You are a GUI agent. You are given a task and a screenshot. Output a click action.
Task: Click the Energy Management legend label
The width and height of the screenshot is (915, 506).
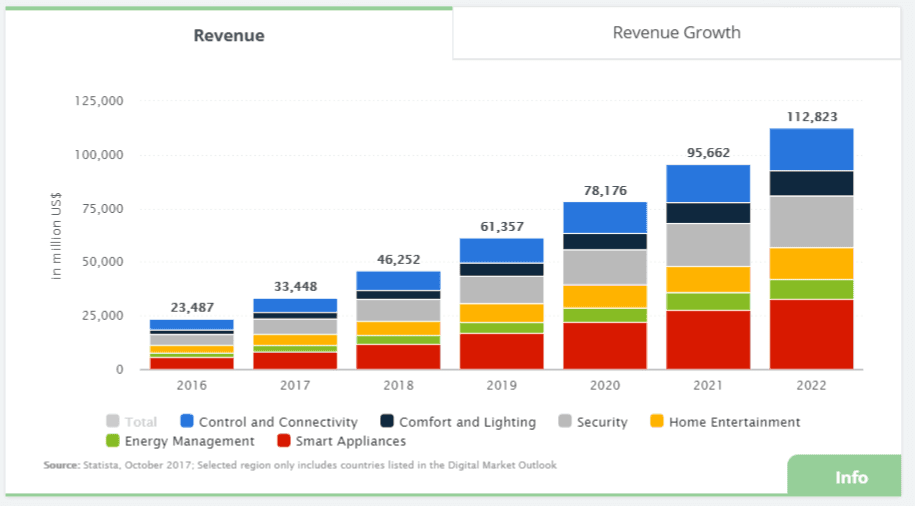pos(190,441)
